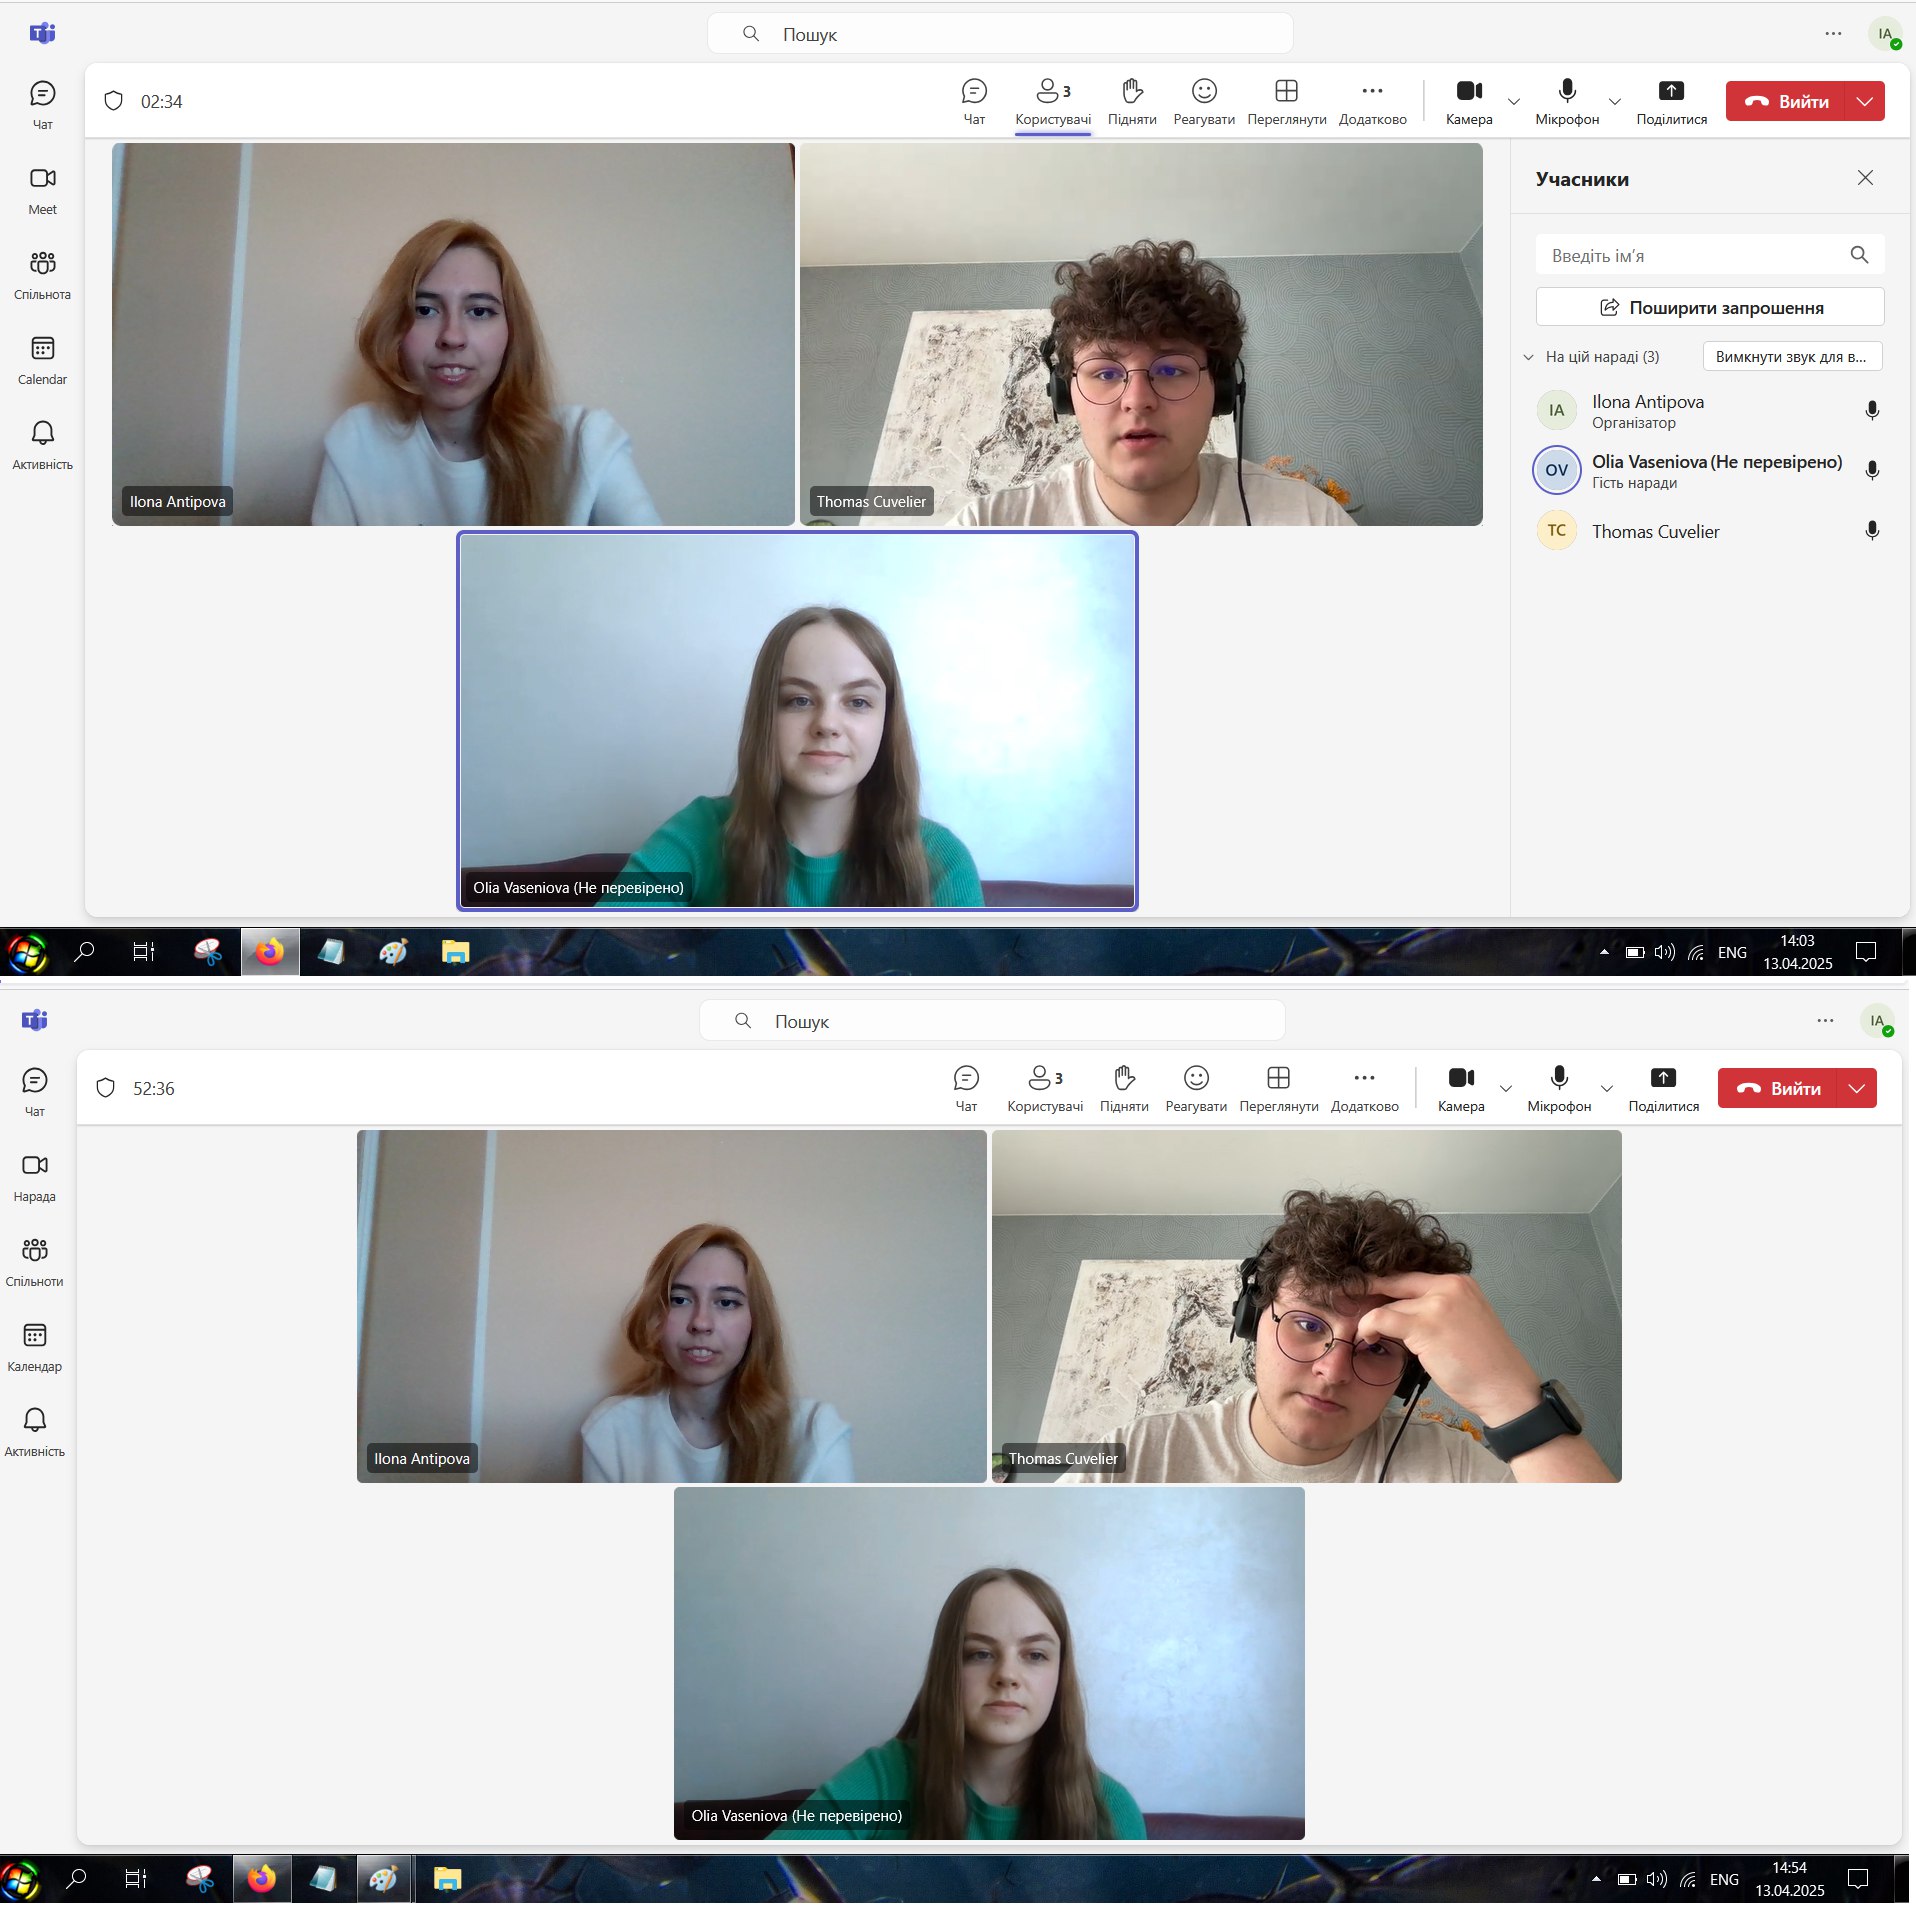
Task: Open the Календар sidebar icon
Action: pos(35,1346)
